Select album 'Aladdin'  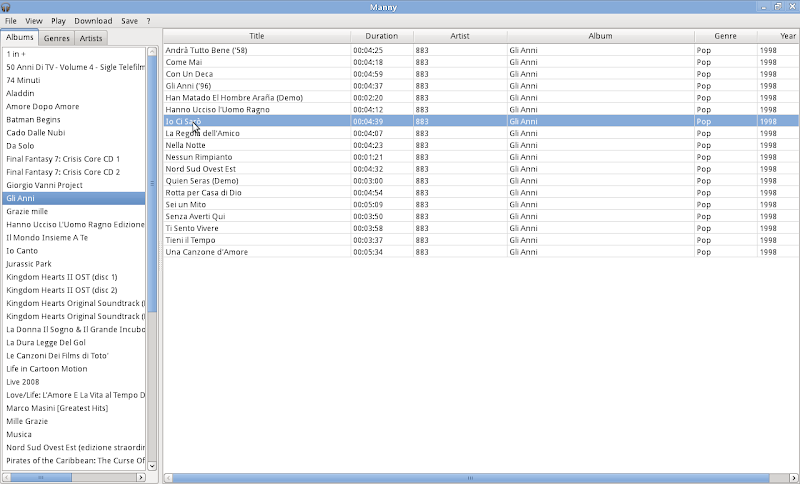tap(74, 93)
